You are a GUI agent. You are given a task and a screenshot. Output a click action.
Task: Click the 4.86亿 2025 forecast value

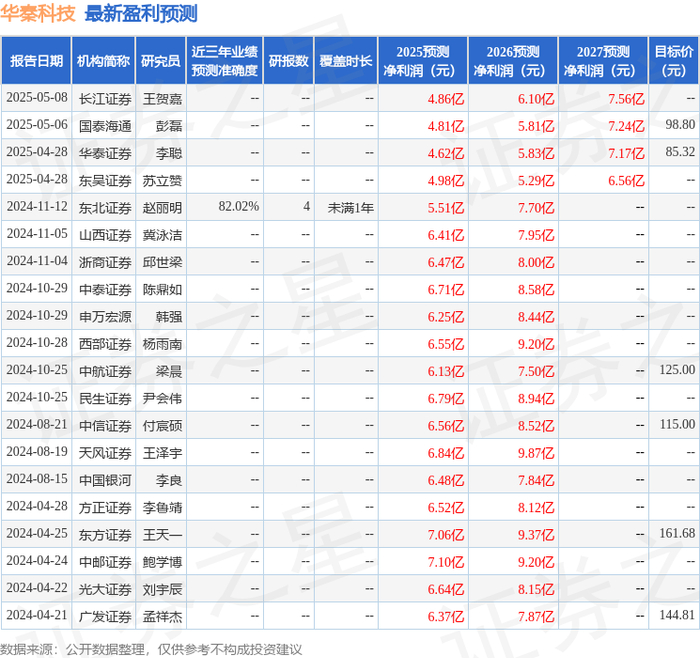click(446, 99)
